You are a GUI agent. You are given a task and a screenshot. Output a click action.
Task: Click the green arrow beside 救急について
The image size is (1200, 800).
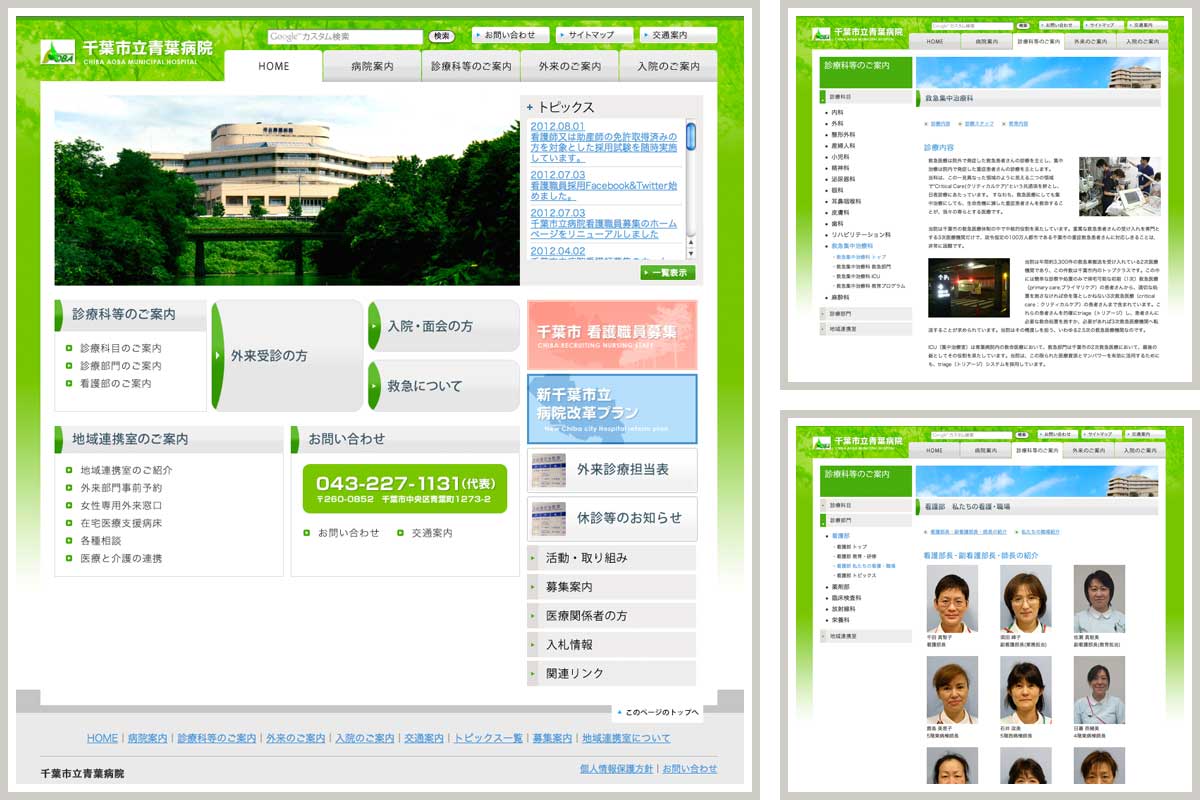click(x=375, y=386)
